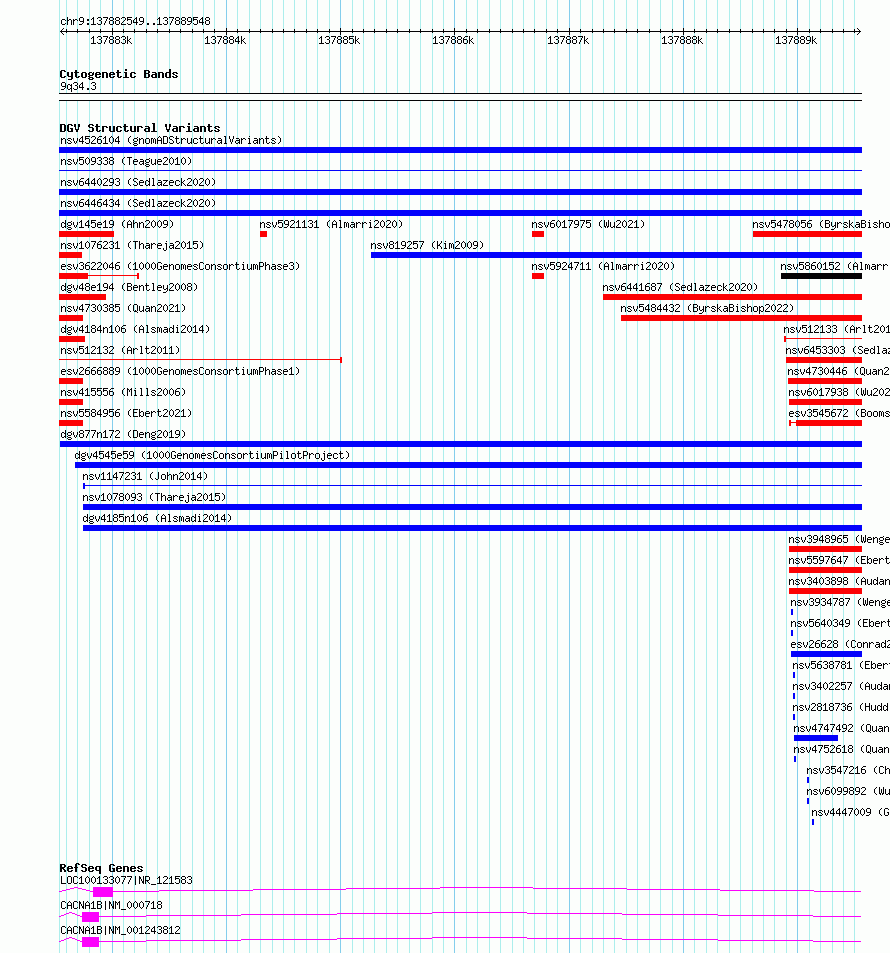Click nsv1076231 (Thareja2015) label
This screenshot has height=953, width=890.
click(x=132, y=246)
